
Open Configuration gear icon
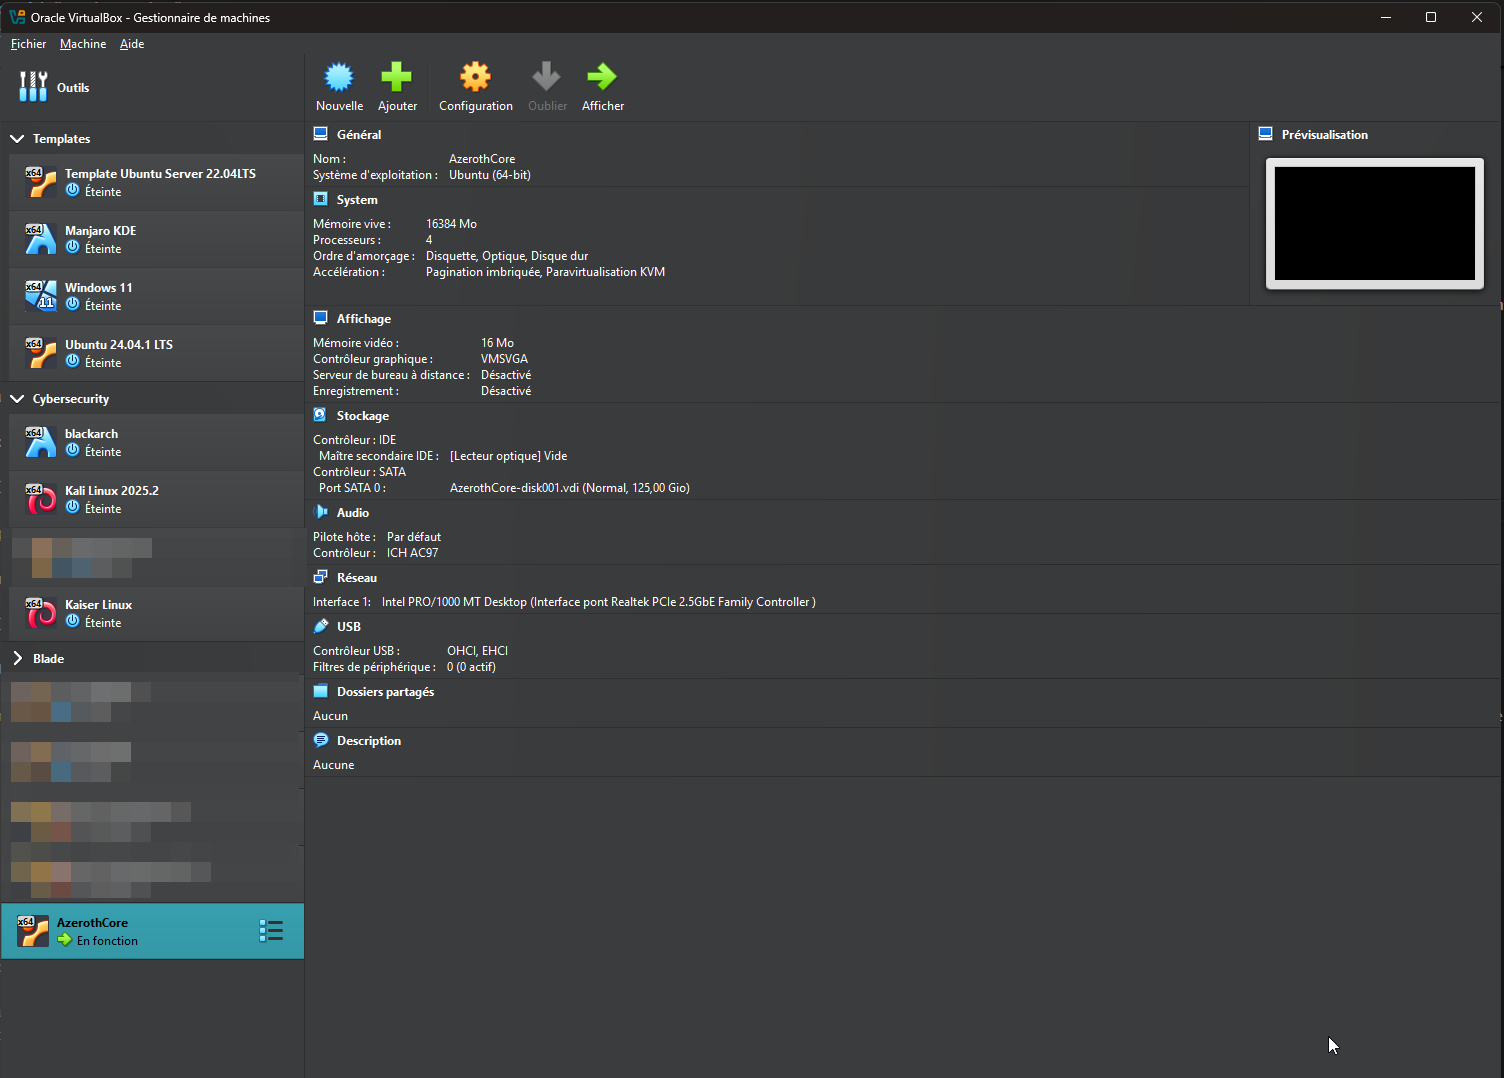click(x=475, y=77)
